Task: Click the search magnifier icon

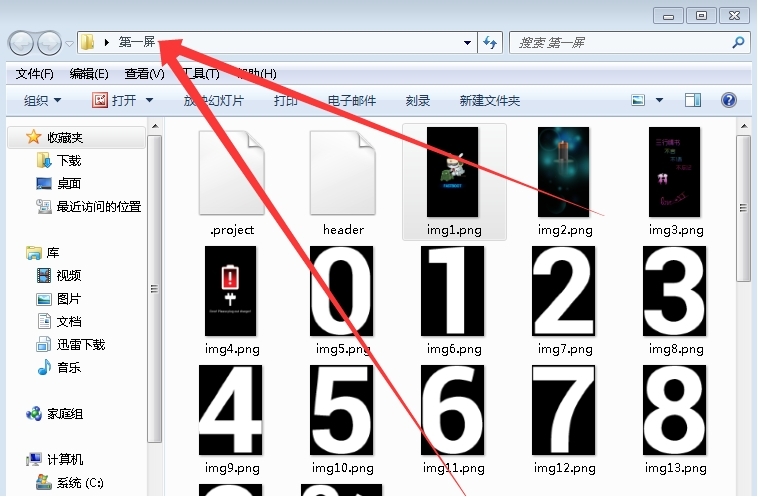Action: [738, 43]
